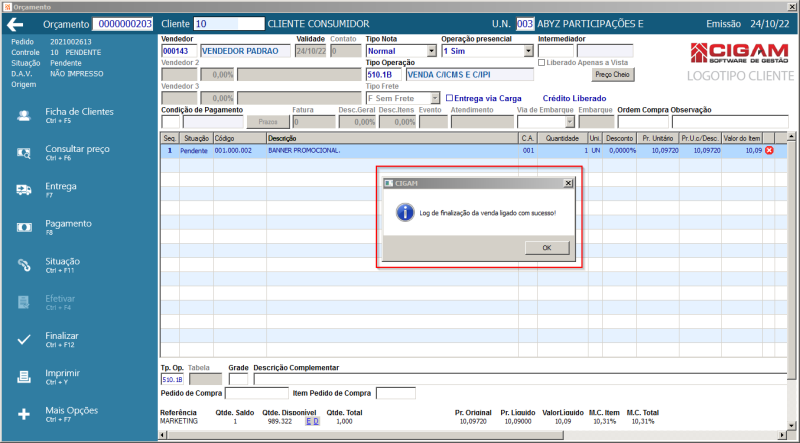Focus the Grade field

[238, 379]
